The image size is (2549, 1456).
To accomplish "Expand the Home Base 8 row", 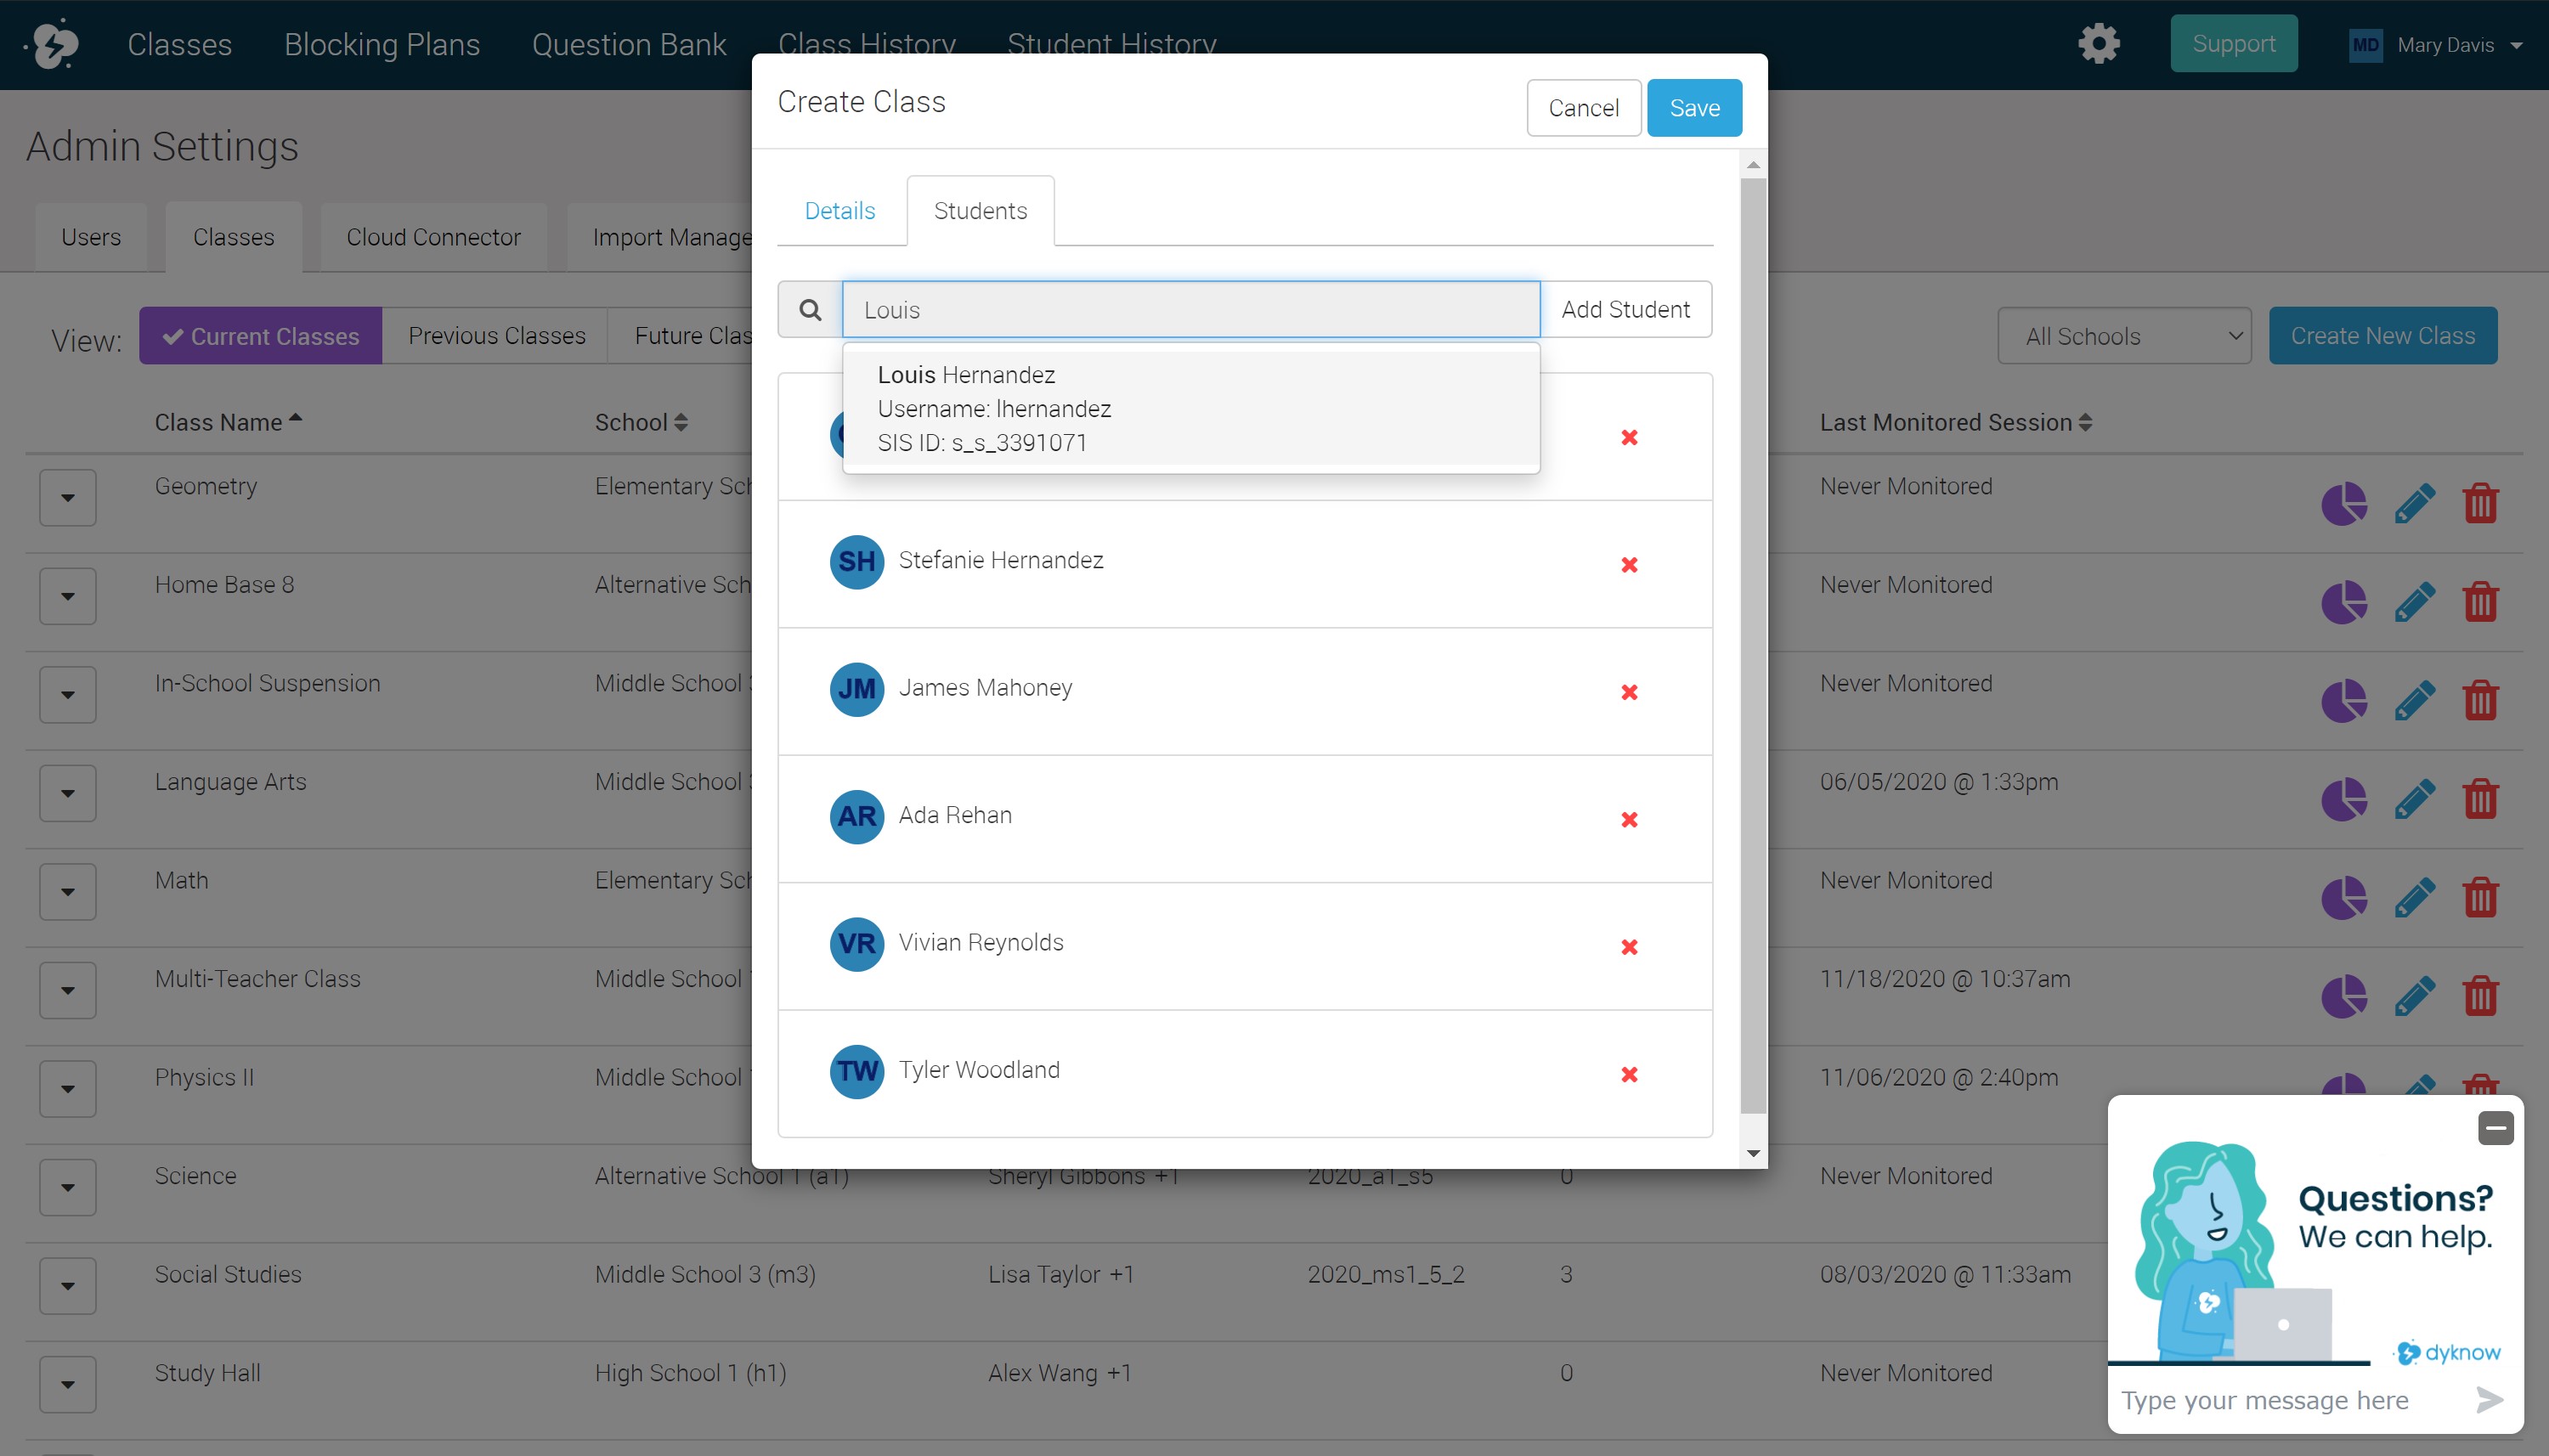I will 67,596.
